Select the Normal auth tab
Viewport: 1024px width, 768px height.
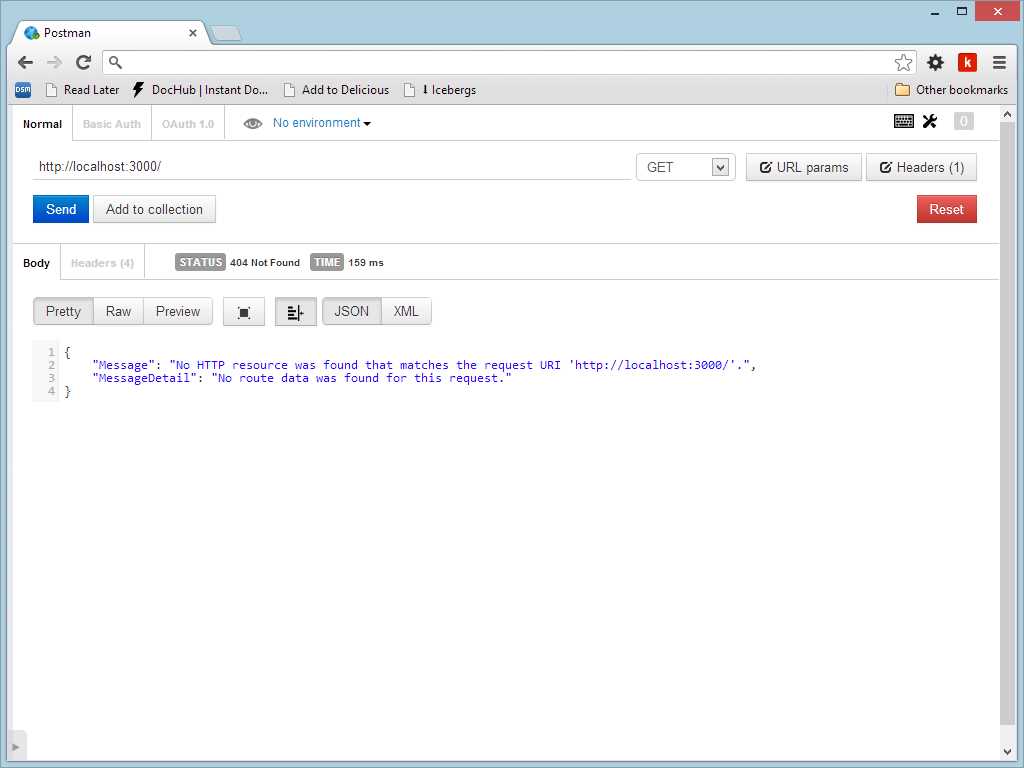click(x=42, y=124)
